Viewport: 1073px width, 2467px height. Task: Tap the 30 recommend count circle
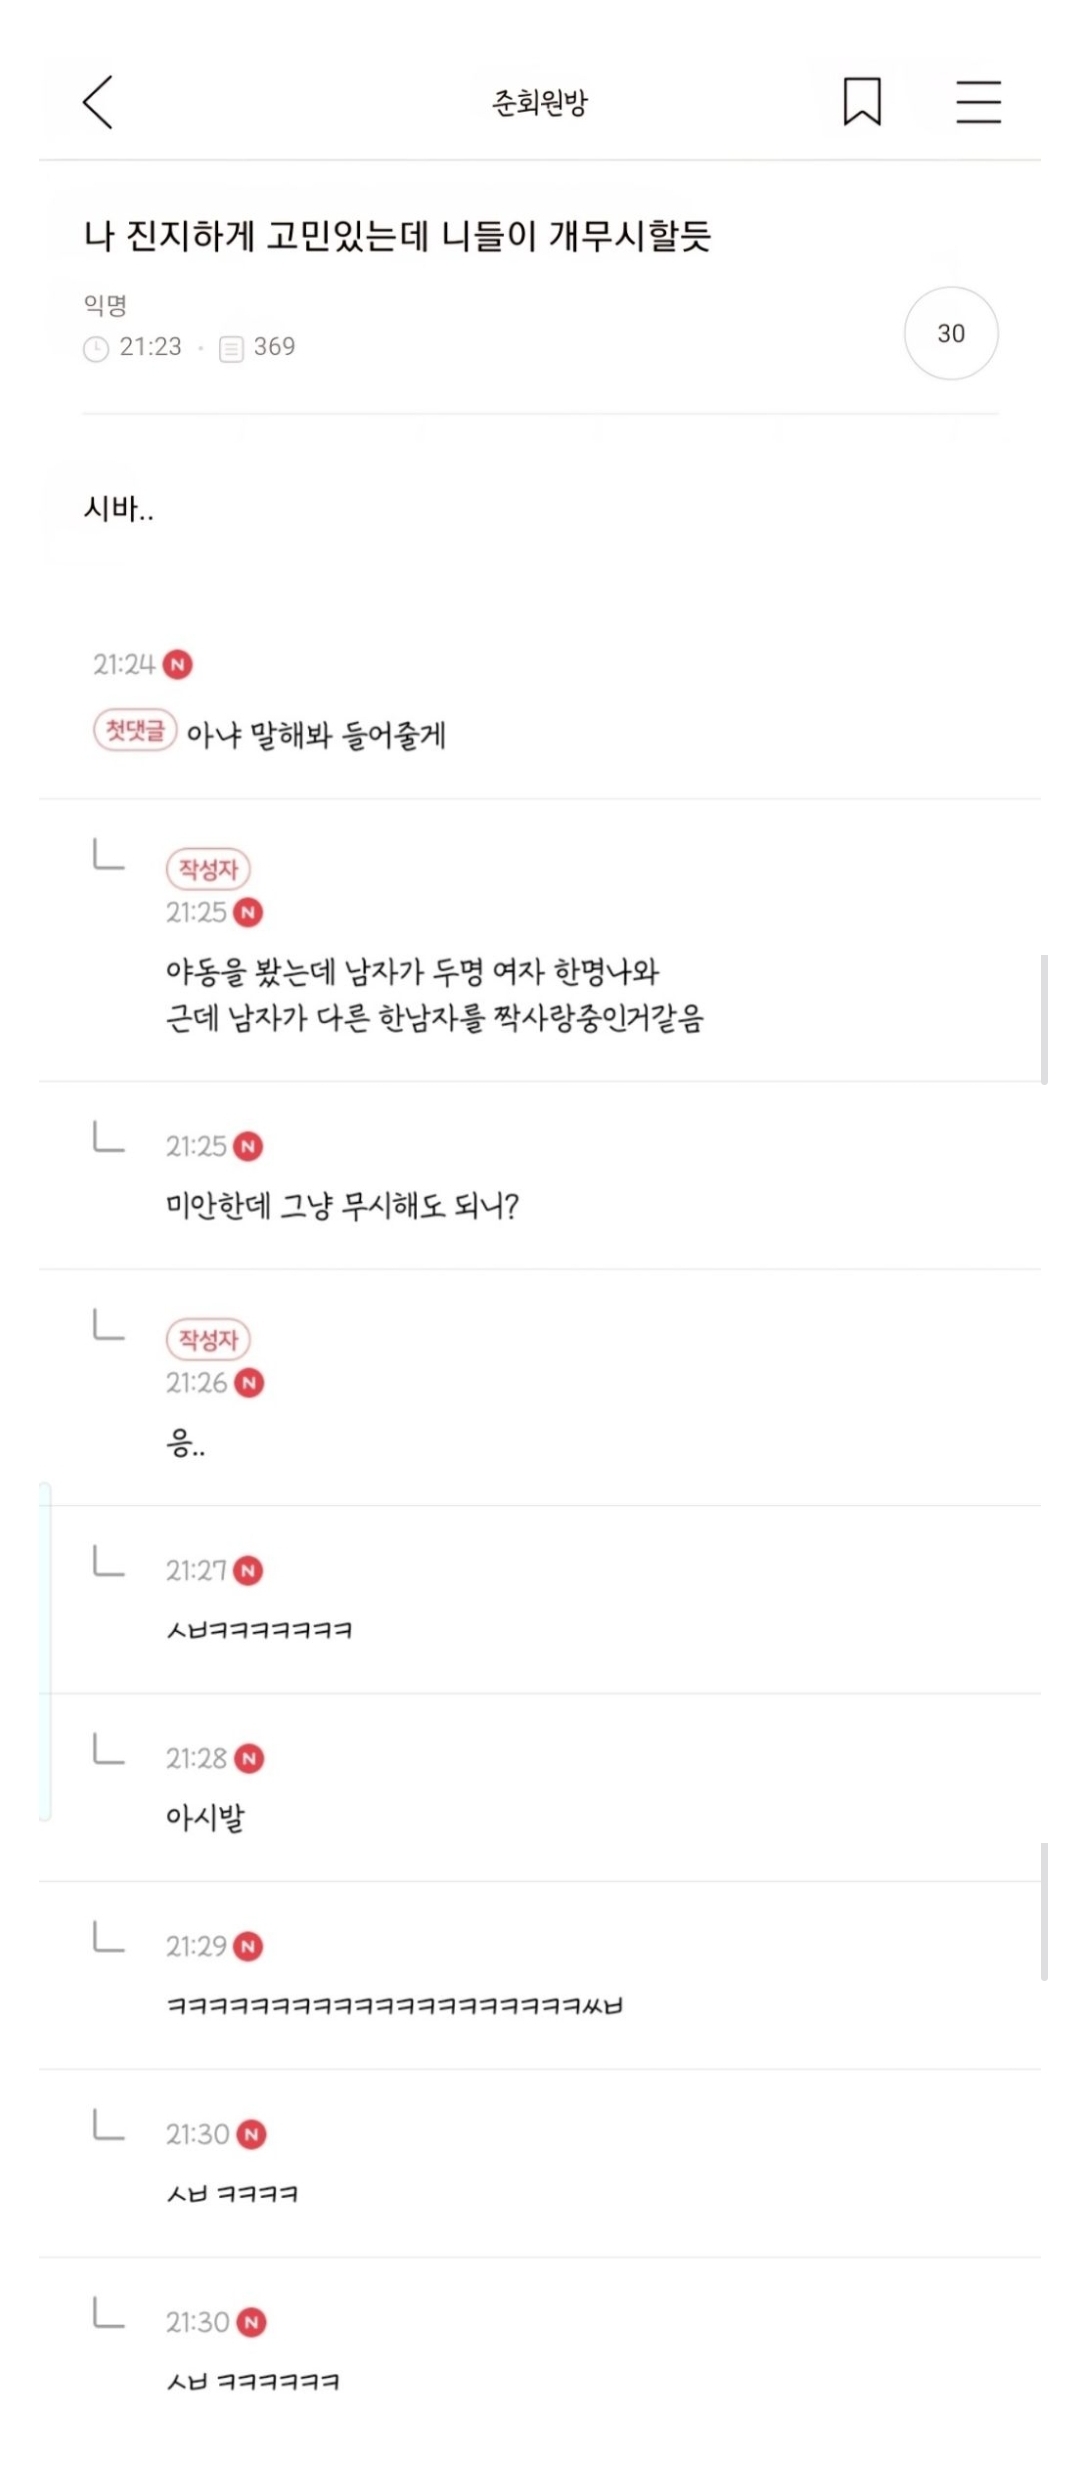click(x=950, y=334)
